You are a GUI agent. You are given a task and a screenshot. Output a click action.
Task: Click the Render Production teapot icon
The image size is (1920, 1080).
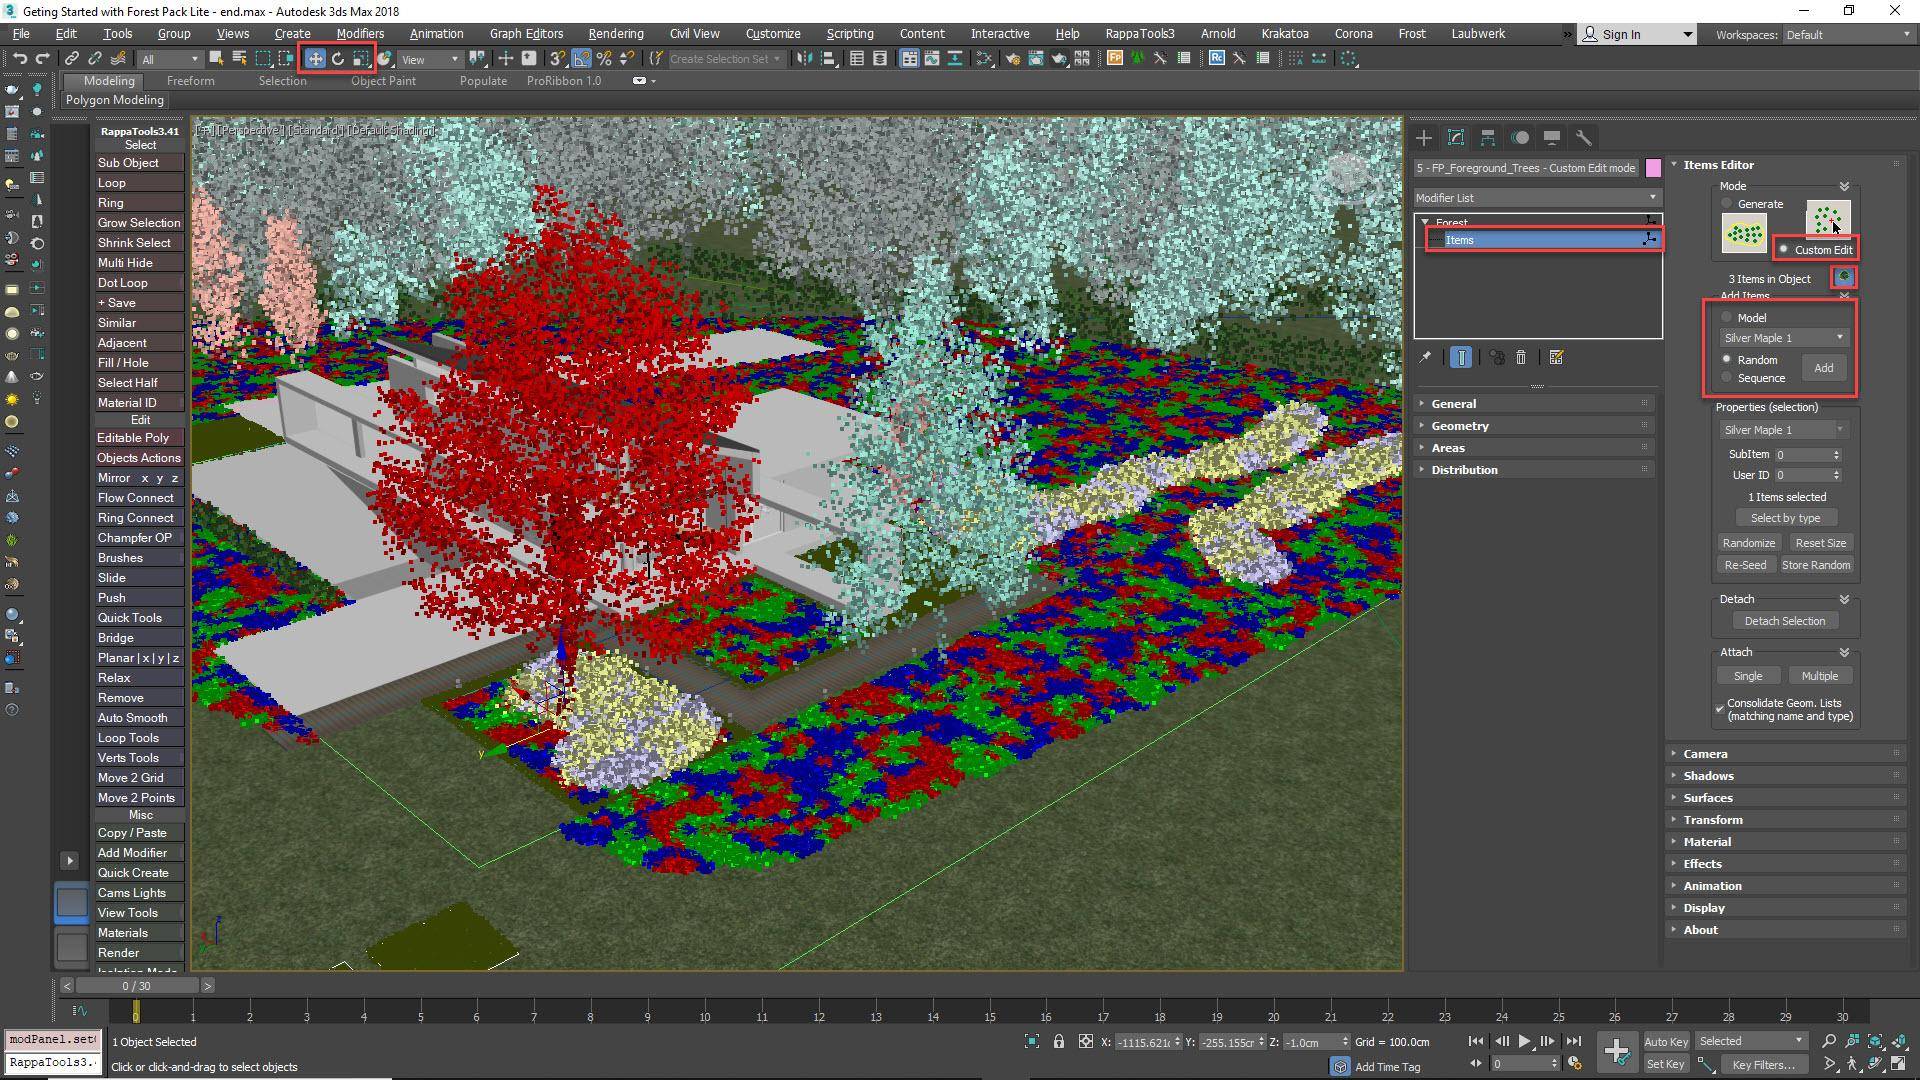1059,58
